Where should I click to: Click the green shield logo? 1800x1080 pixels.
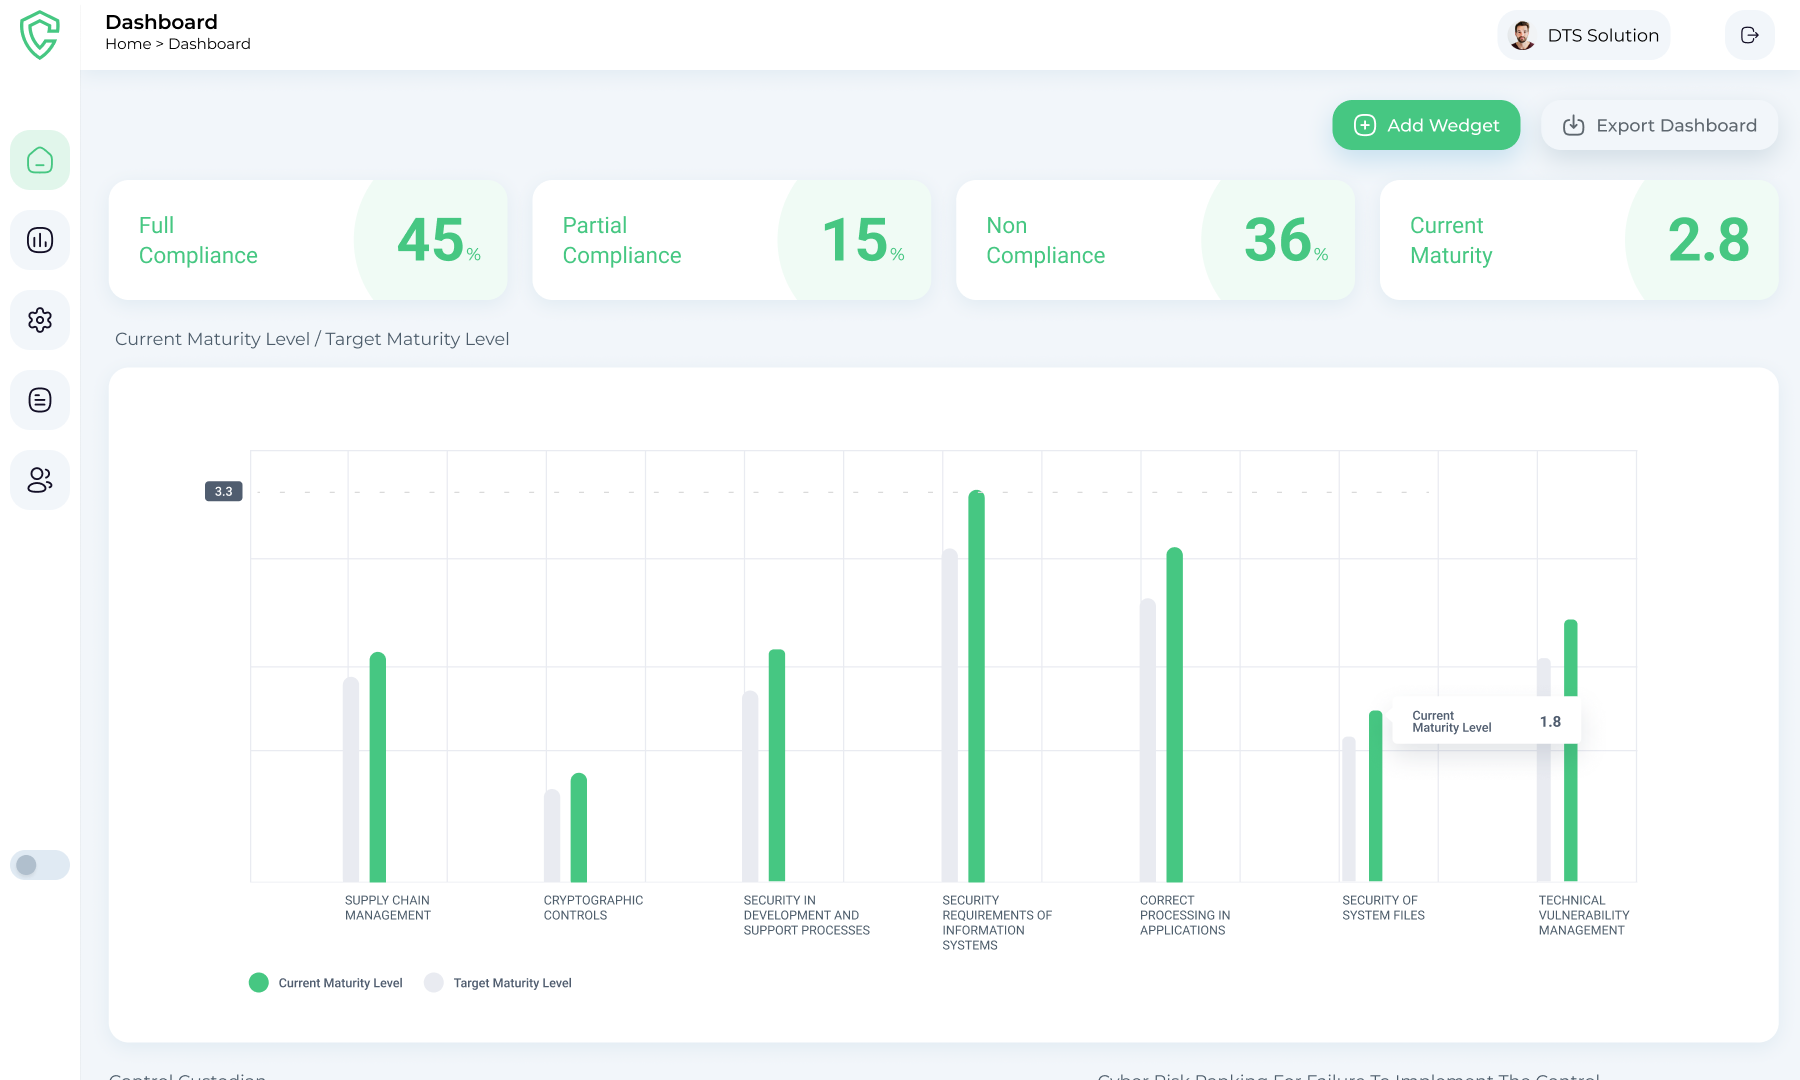click(40, 35)
